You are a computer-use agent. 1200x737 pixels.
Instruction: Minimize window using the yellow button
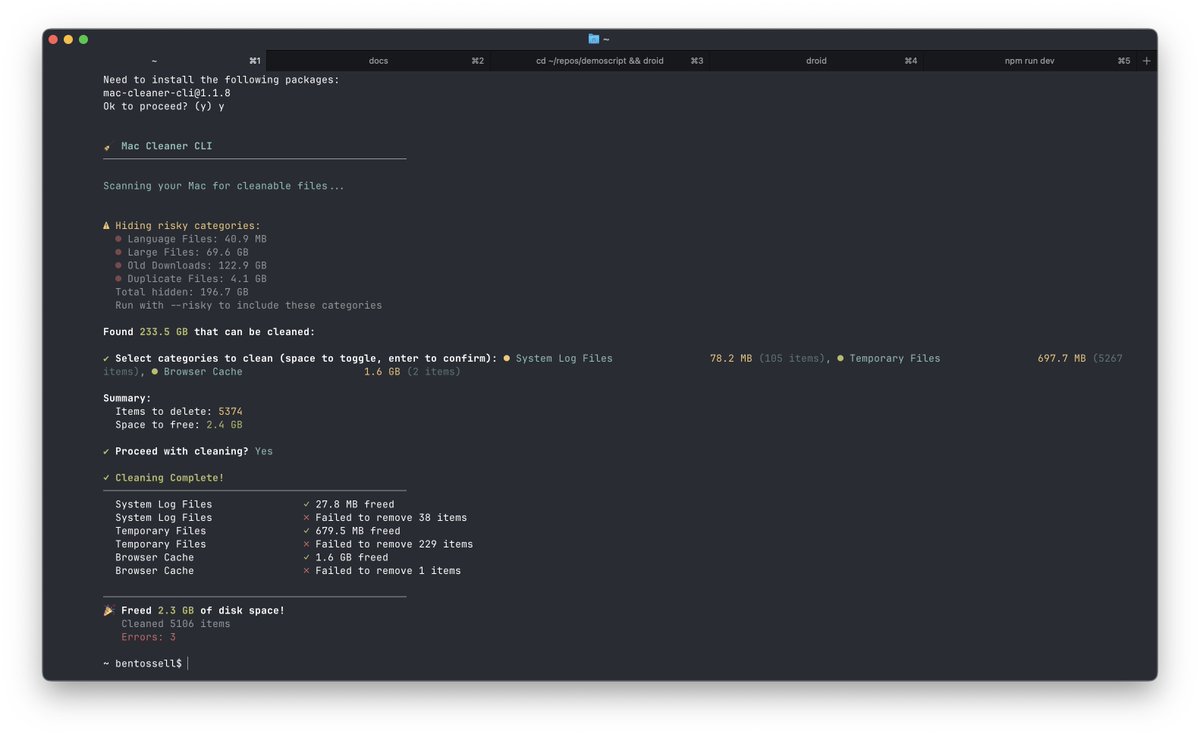(x=68, y=39)
